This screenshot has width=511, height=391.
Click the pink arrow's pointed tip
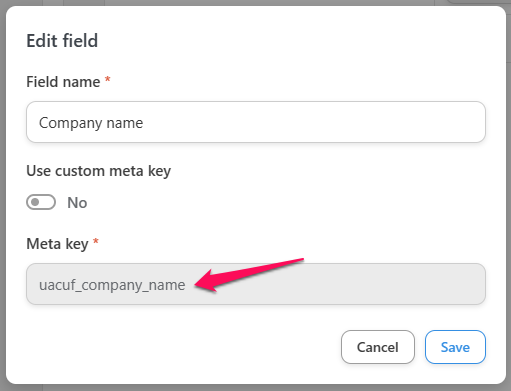coord(197,285)
